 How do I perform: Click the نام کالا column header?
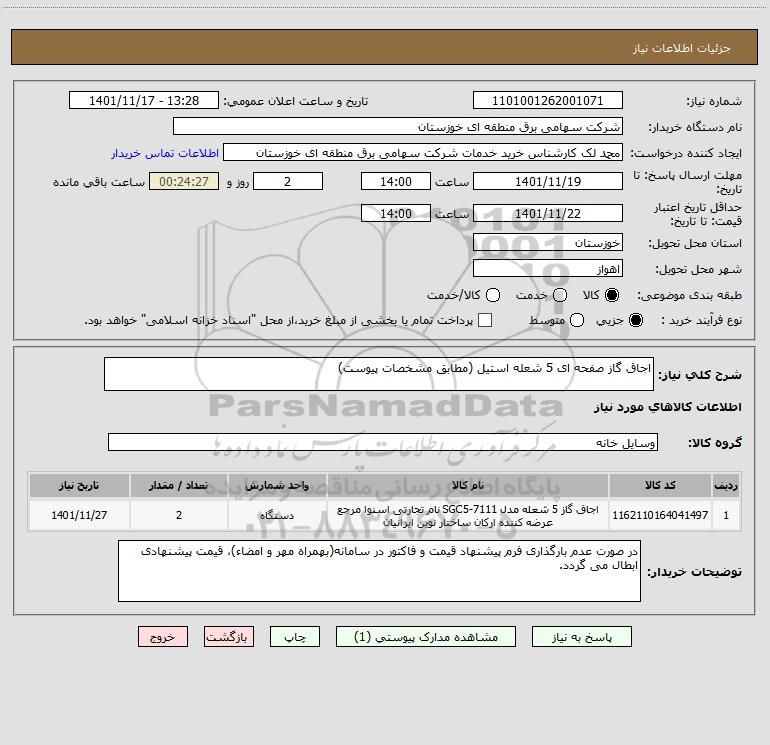[468, 486]
